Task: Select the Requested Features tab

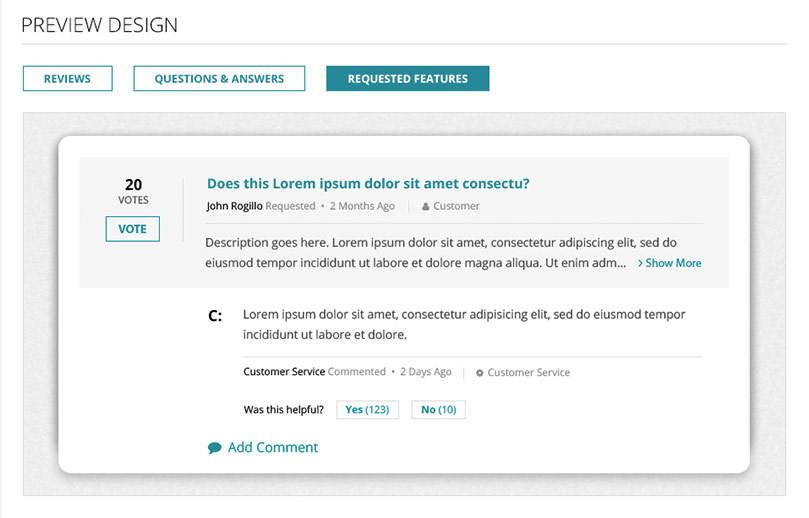Action: tap(408, 78)
